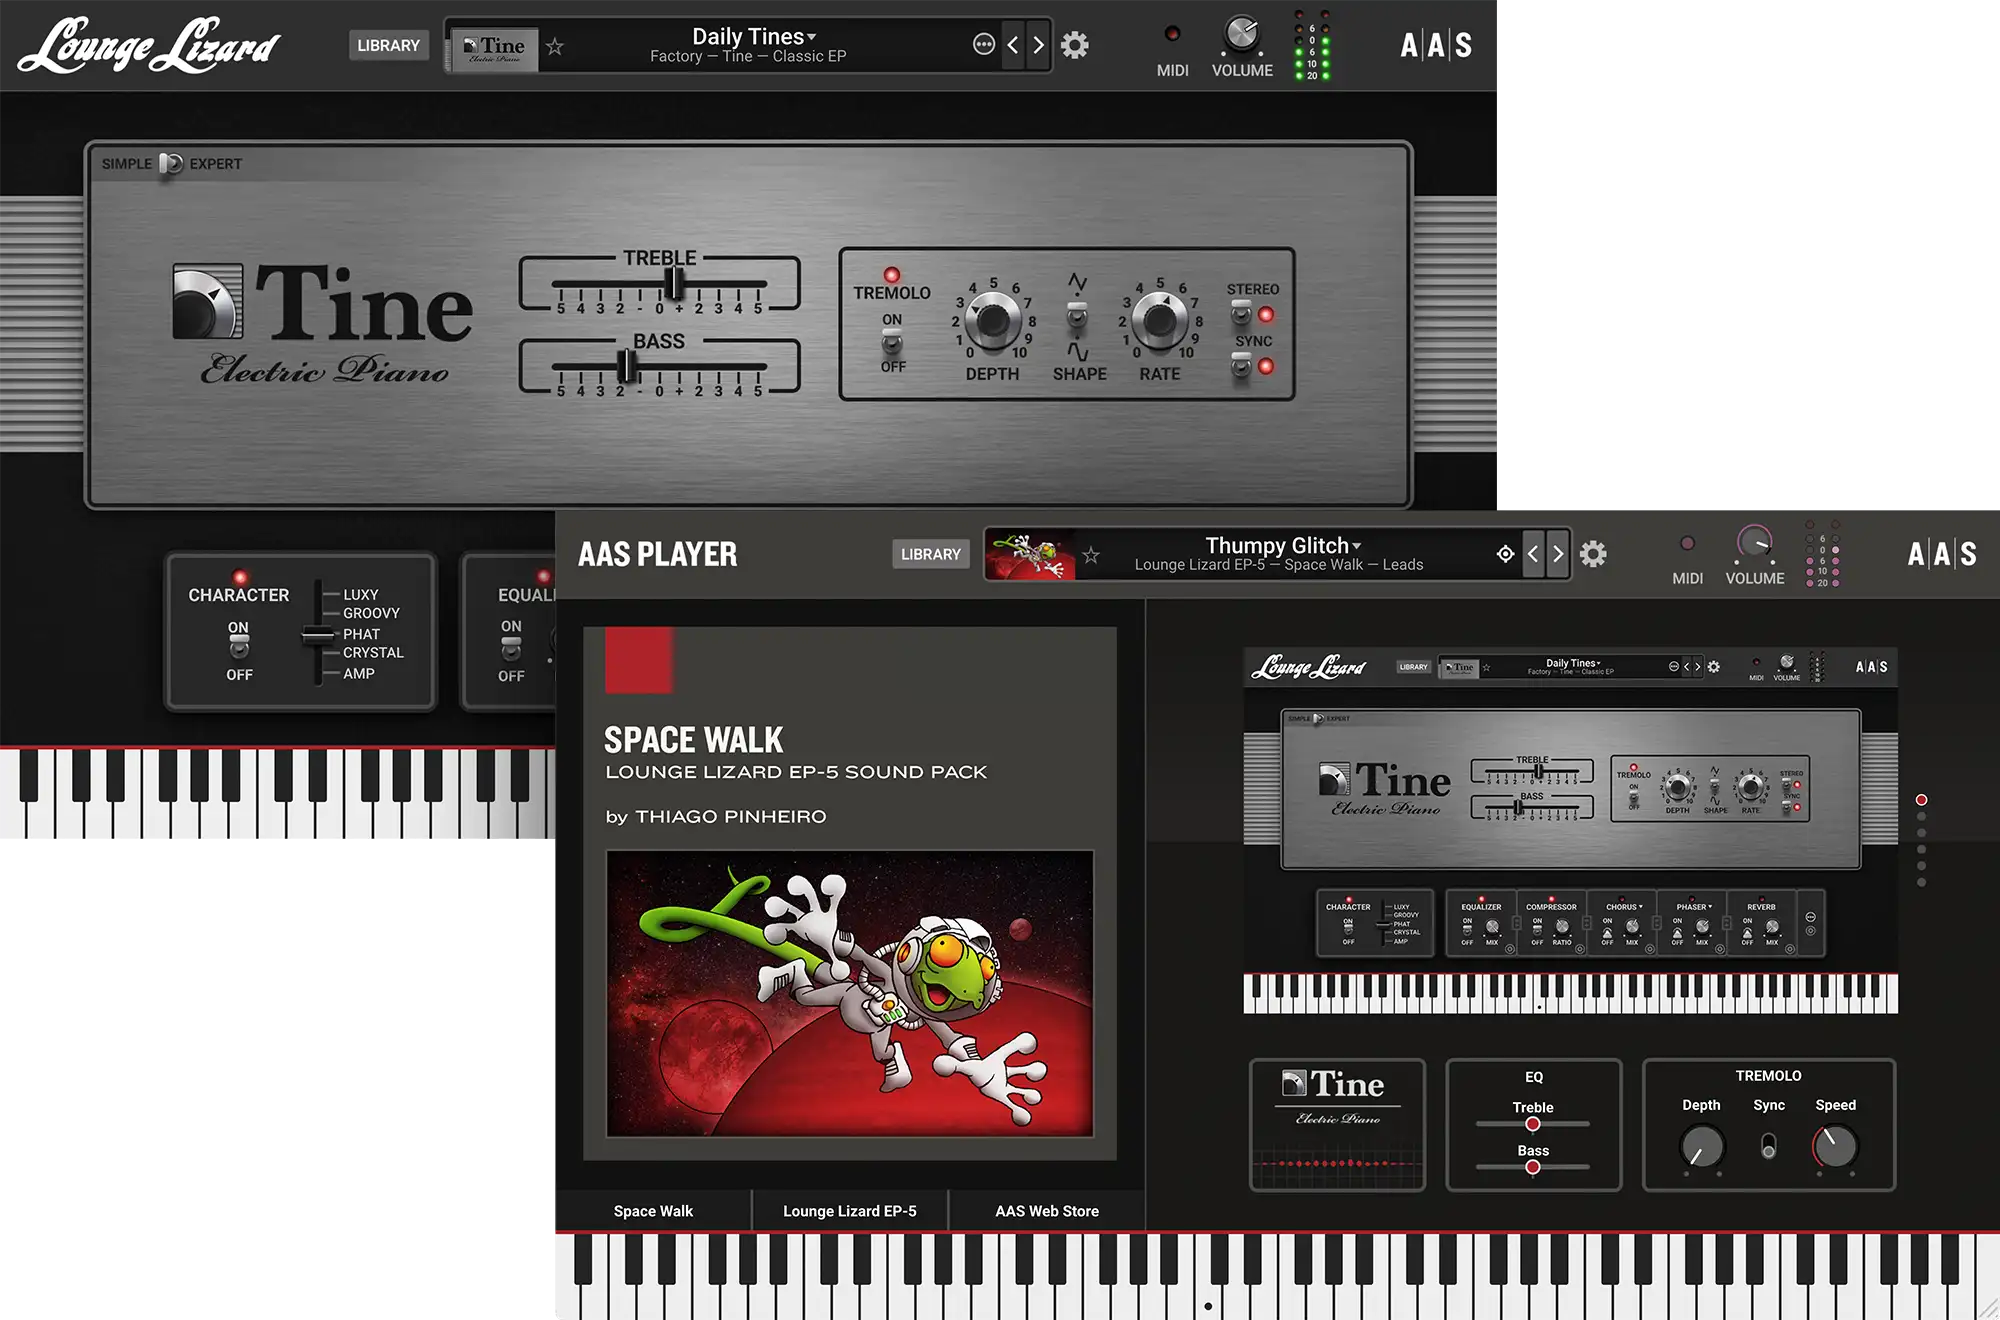2000x1320 pixels.
Task: Click the tremolo Depth knob in Lounge Lizard
Action: [992, 321]
